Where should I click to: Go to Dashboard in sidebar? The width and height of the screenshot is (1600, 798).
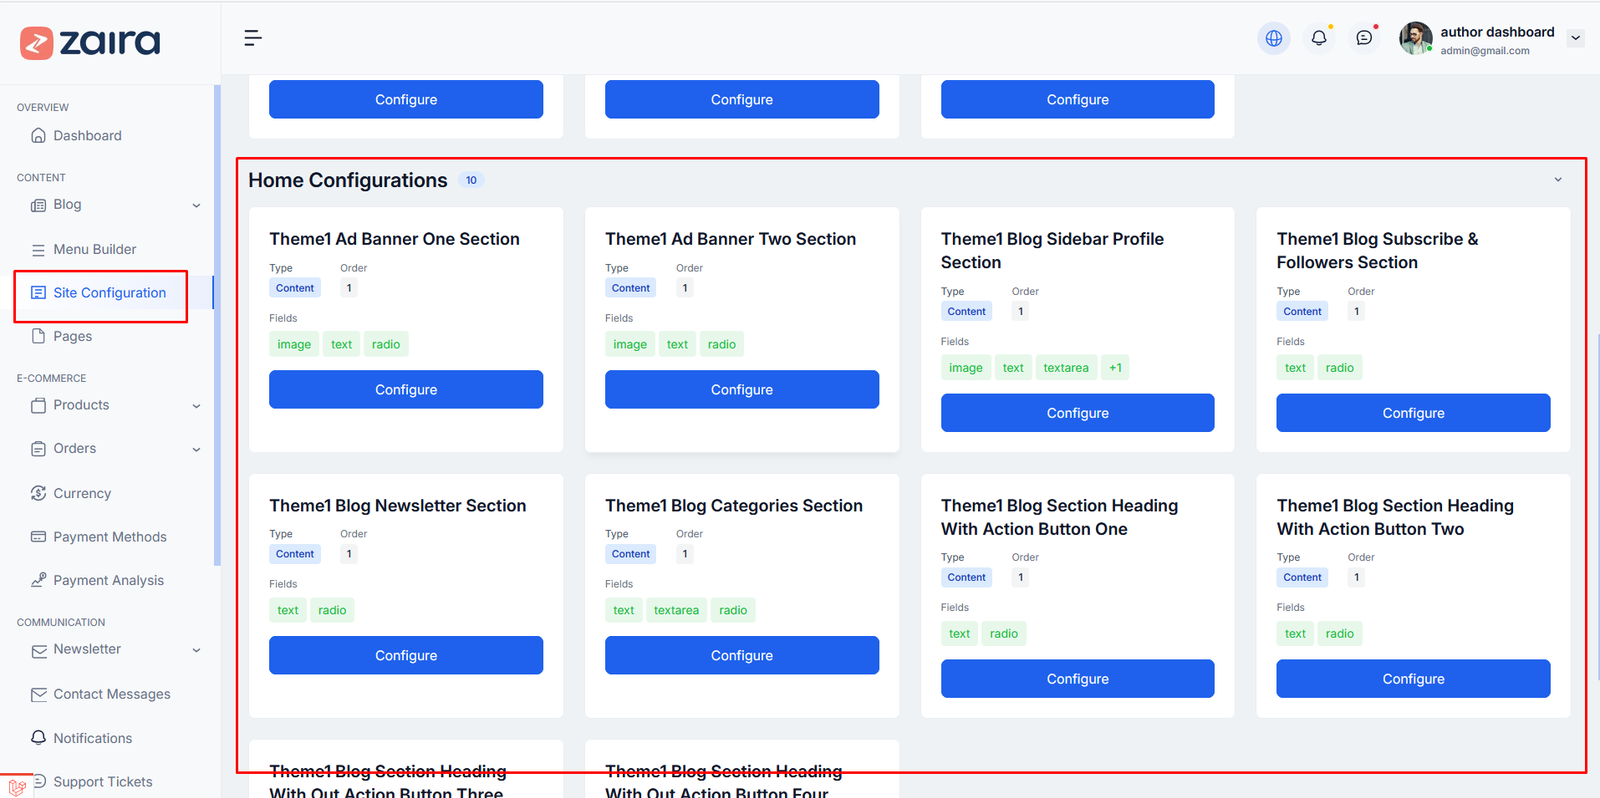coord(87,136)
